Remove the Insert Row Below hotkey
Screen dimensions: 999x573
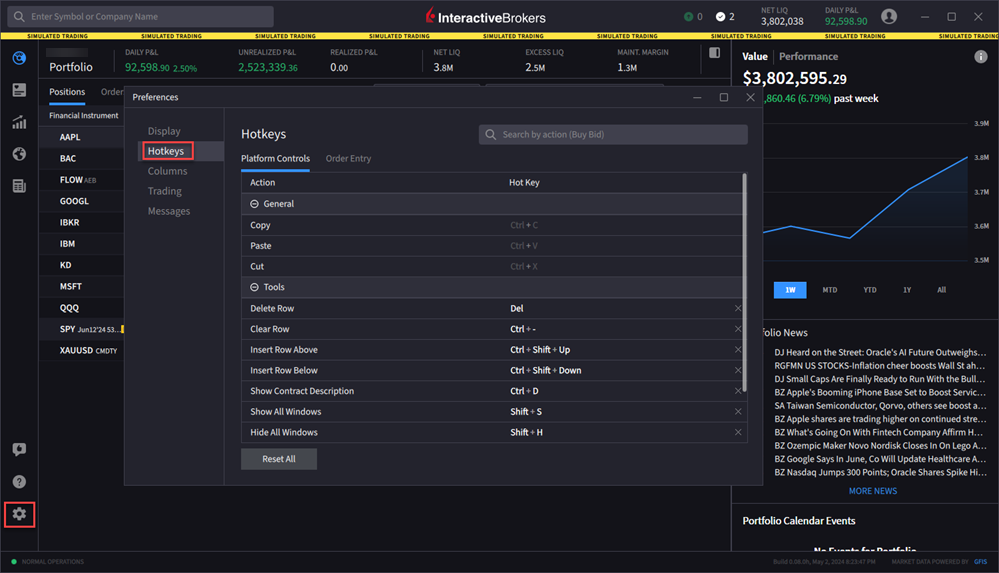pos(738,370)
